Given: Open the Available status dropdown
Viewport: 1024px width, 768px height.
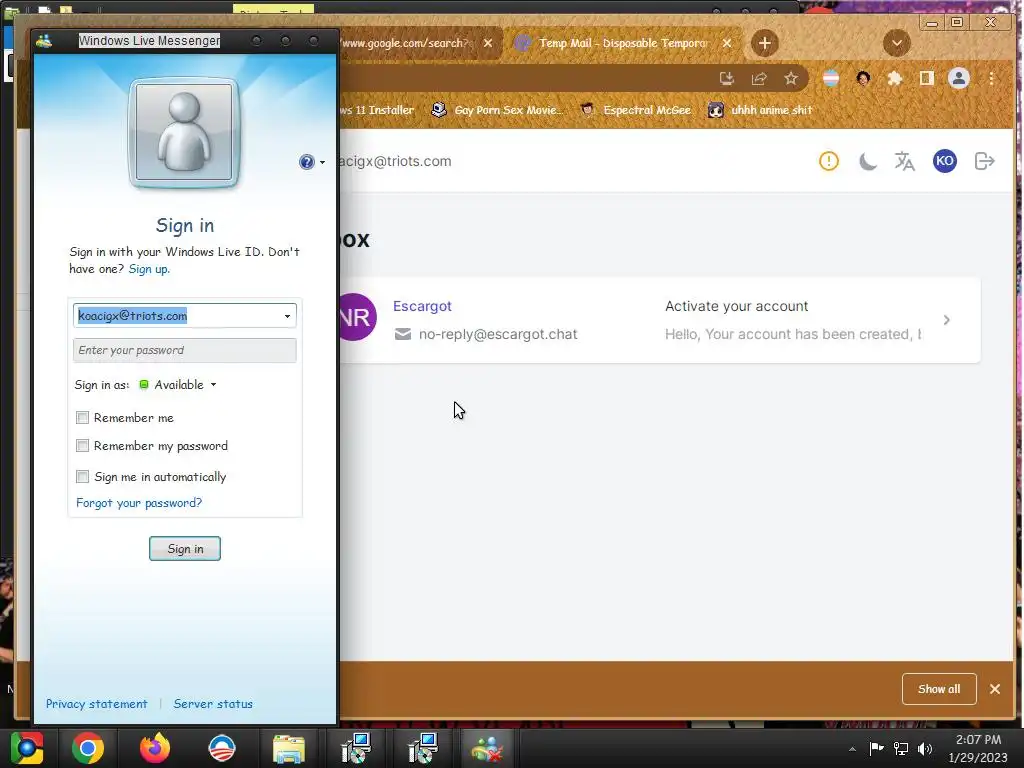Looking at the screenshot, I should pos(178,385).
